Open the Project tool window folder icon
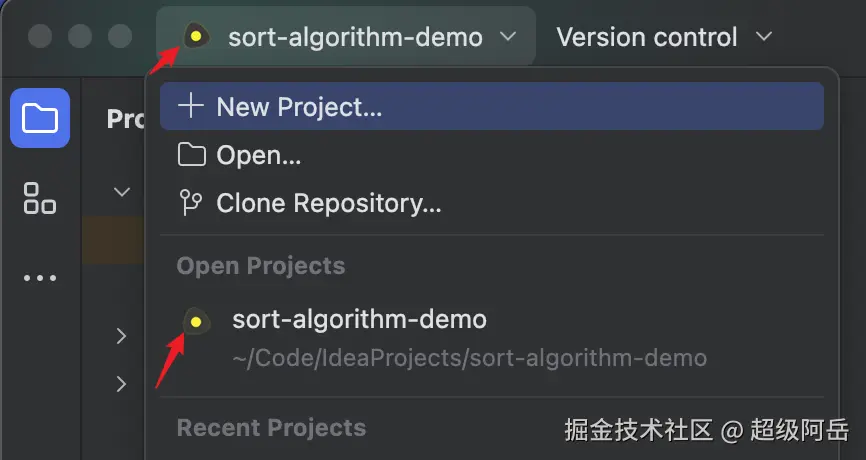 [x=40, y=118]
